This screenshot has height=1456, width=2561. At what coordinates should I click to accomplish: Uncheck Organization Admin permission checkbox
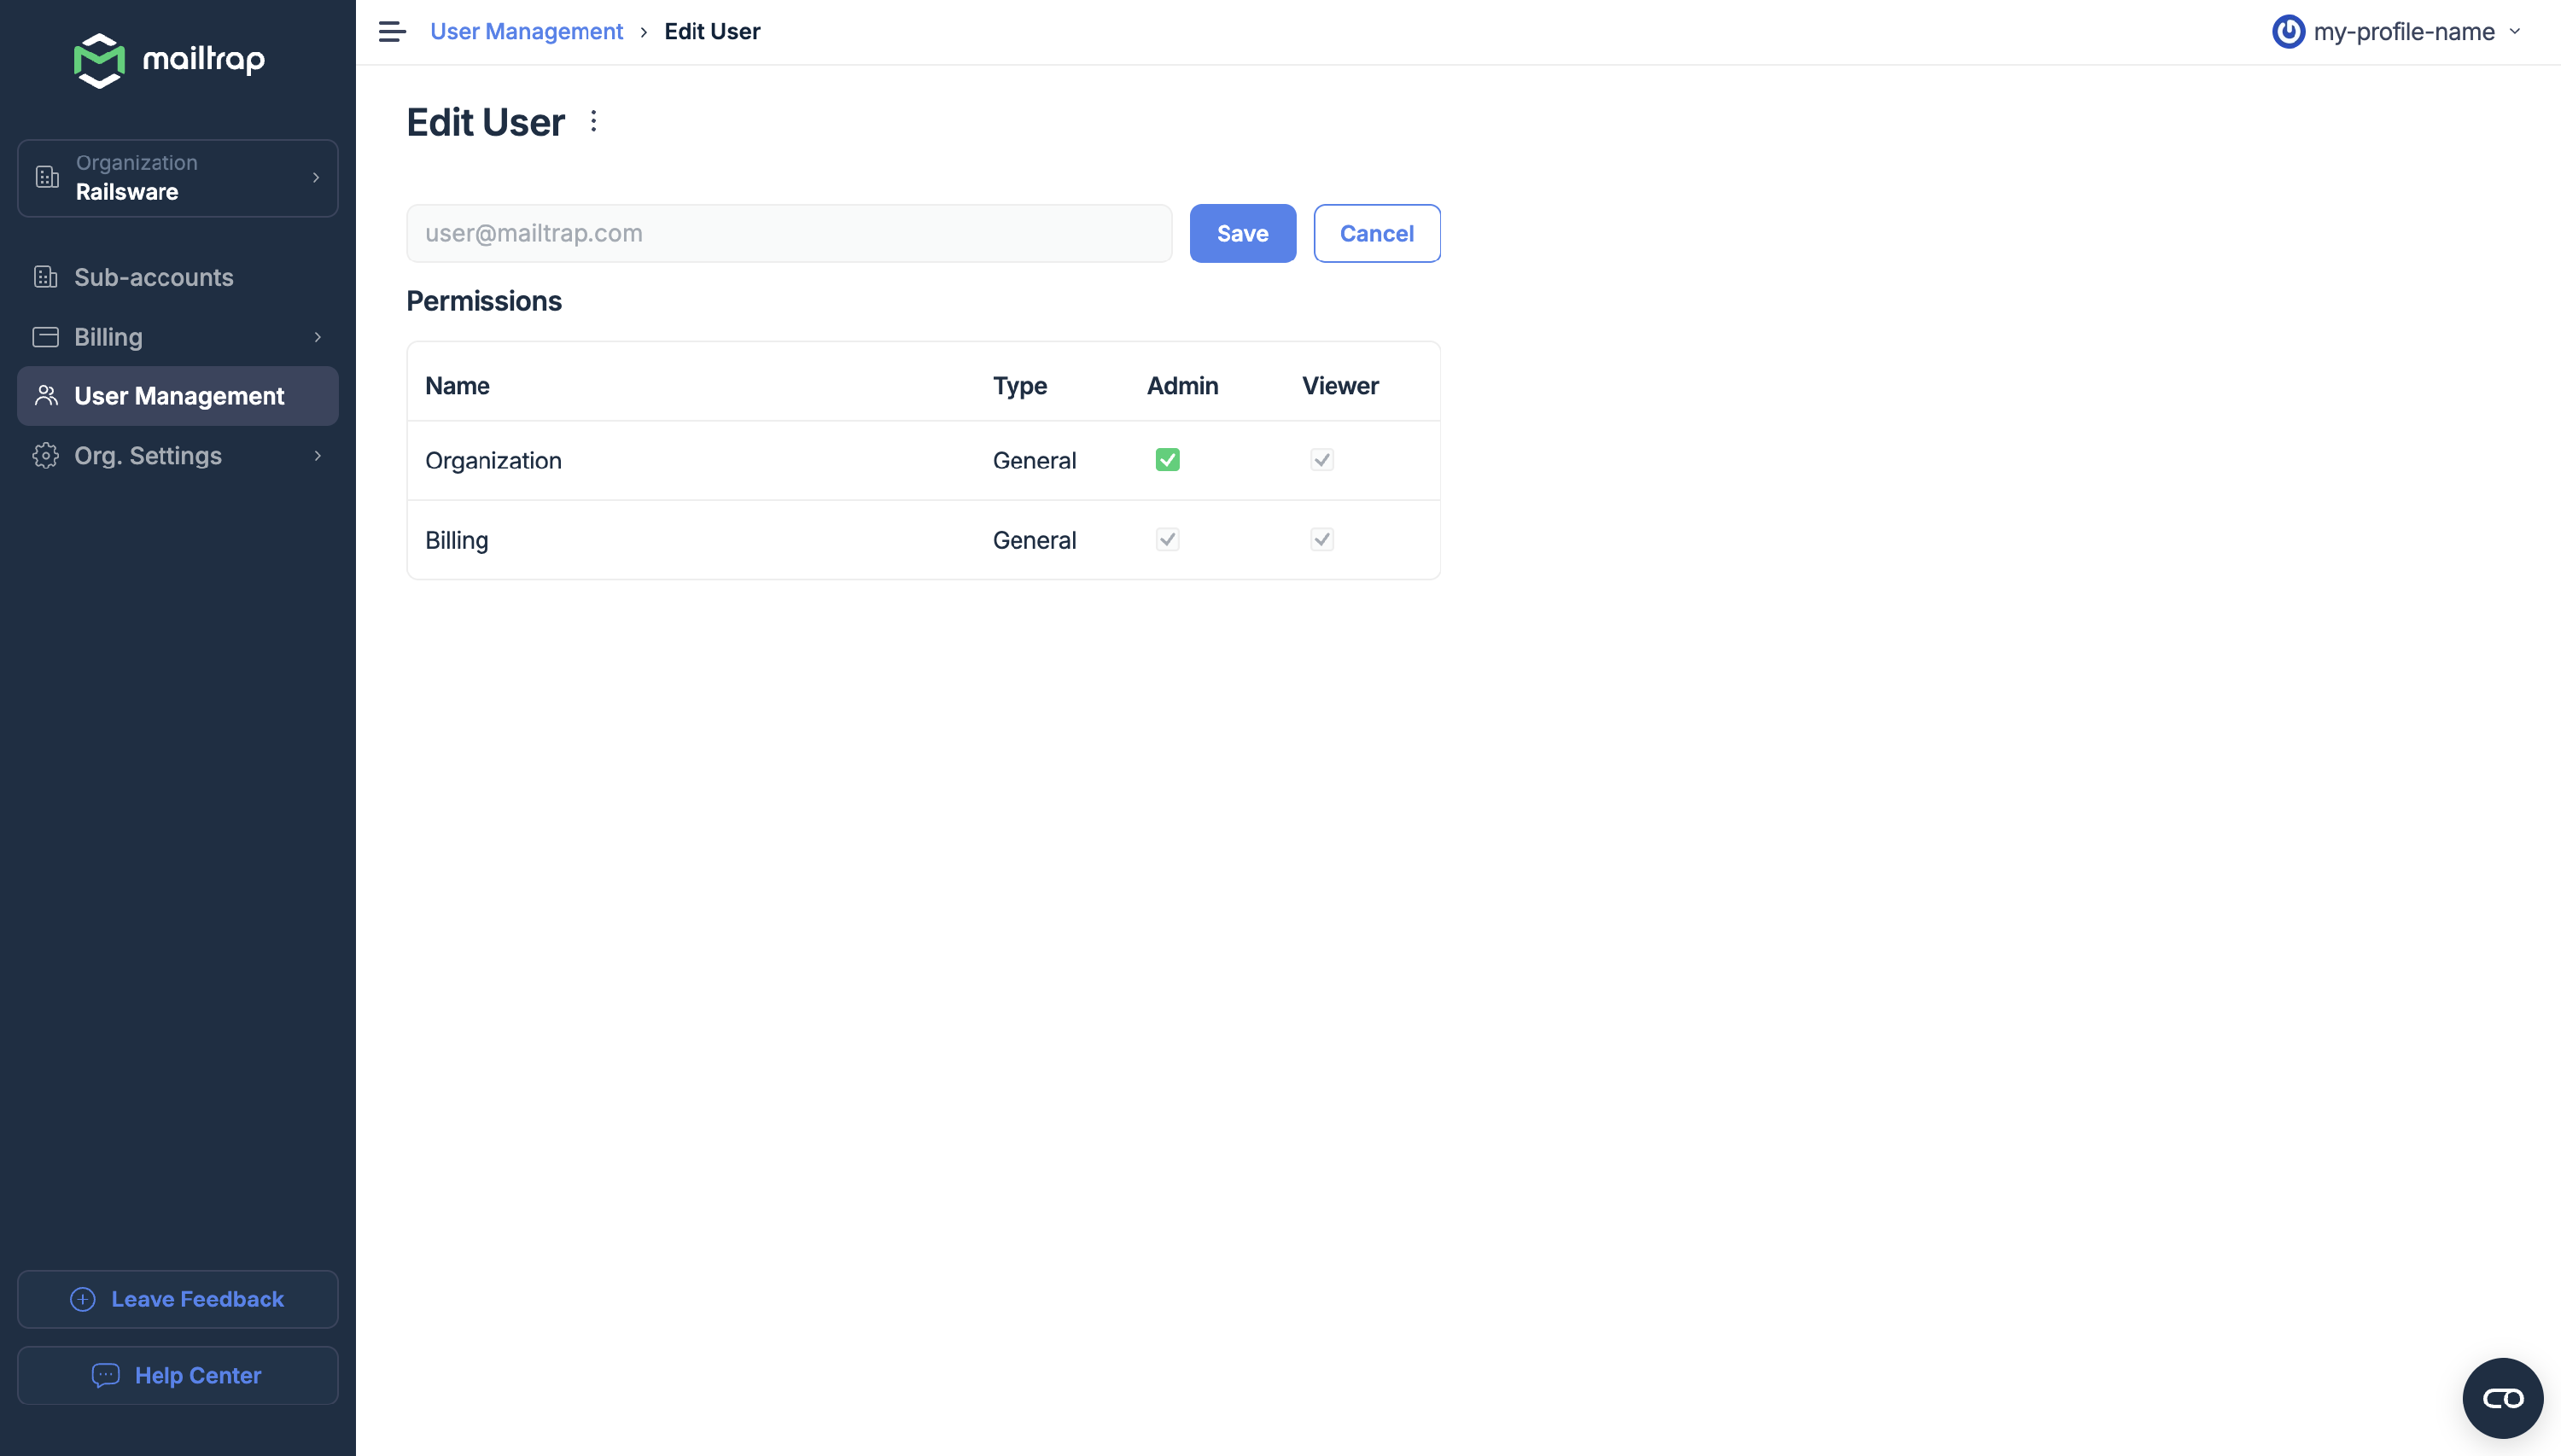(x=1167, y=460)
